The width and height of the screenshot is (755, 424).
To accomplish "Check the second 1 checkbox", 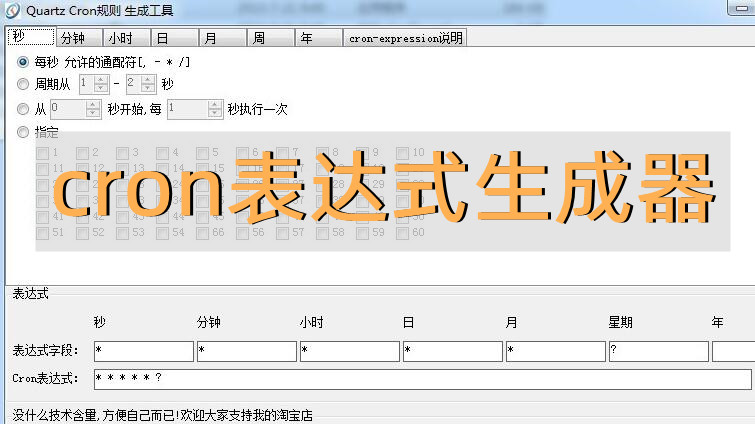I will click(x=43, y=153).
